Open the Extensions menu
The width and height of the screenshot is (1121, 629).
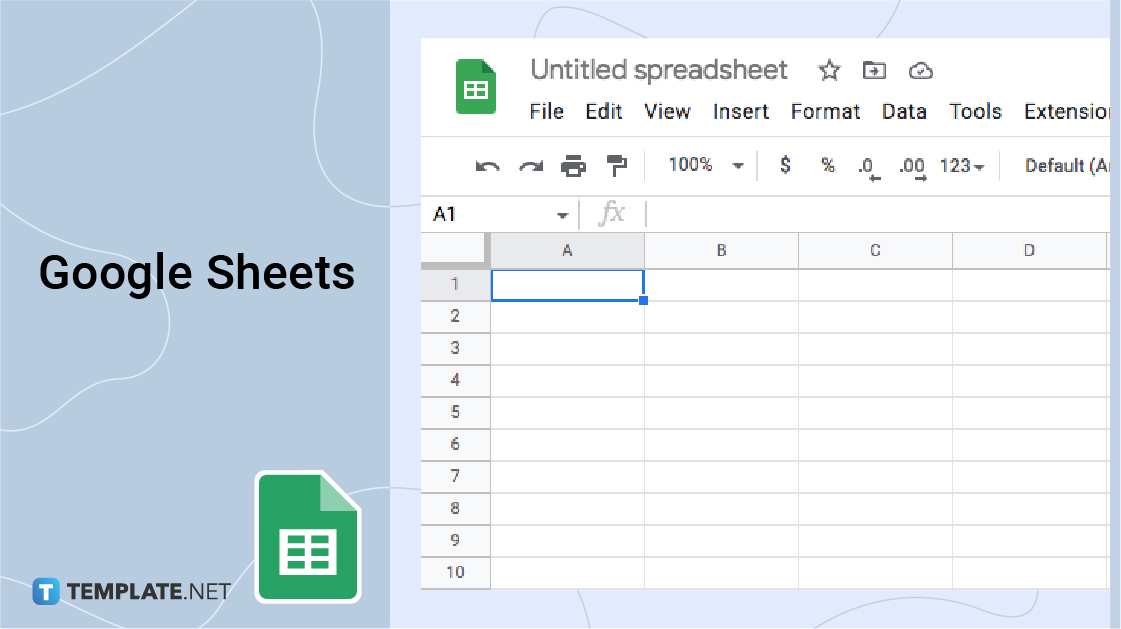point(1067,112)
